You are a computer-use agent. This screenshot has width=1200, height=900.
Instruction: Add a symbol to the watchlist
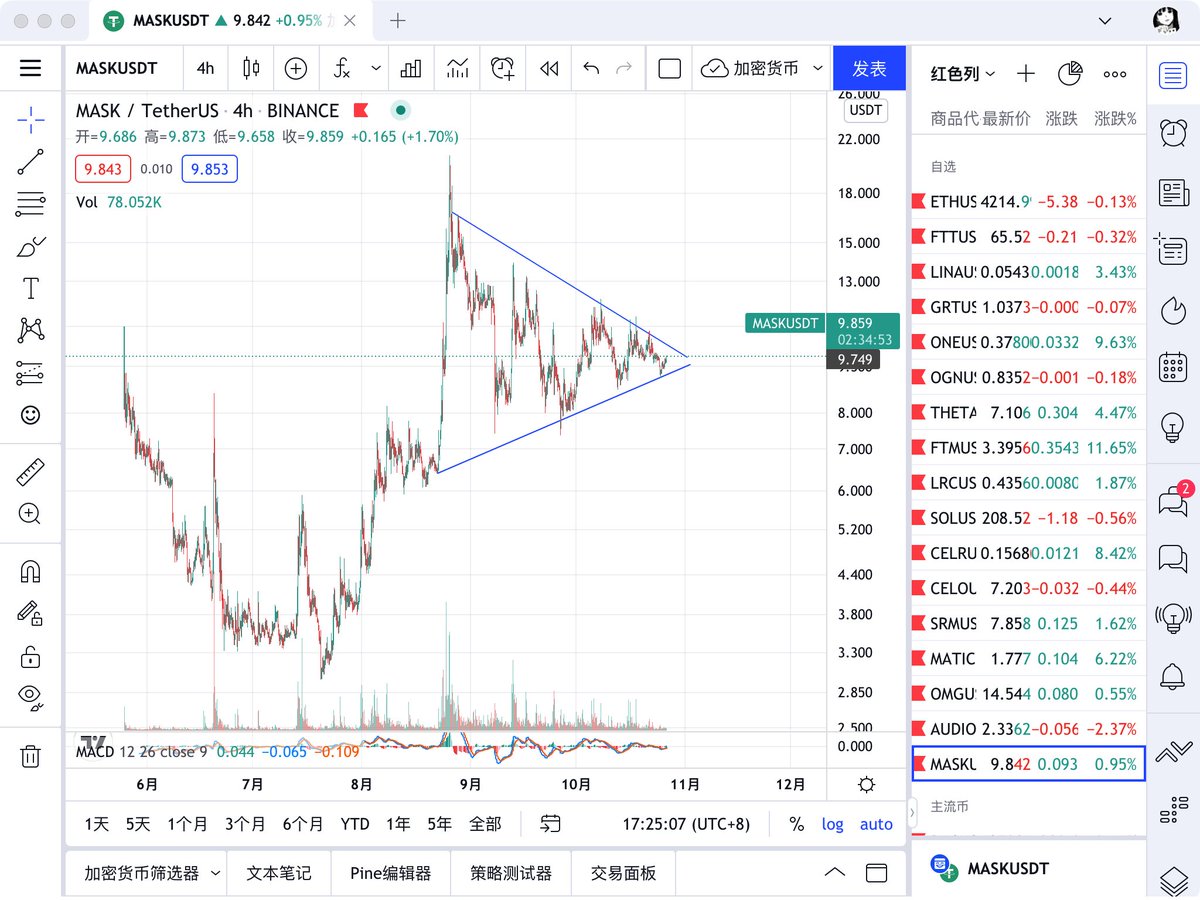(x=1026, y=73)
